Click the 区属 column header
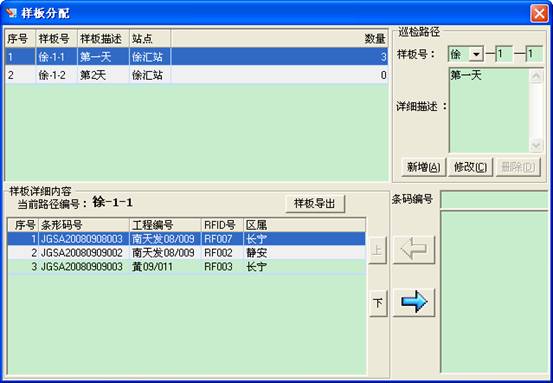This screenshot has width=553, height=383. click(304, 225)
